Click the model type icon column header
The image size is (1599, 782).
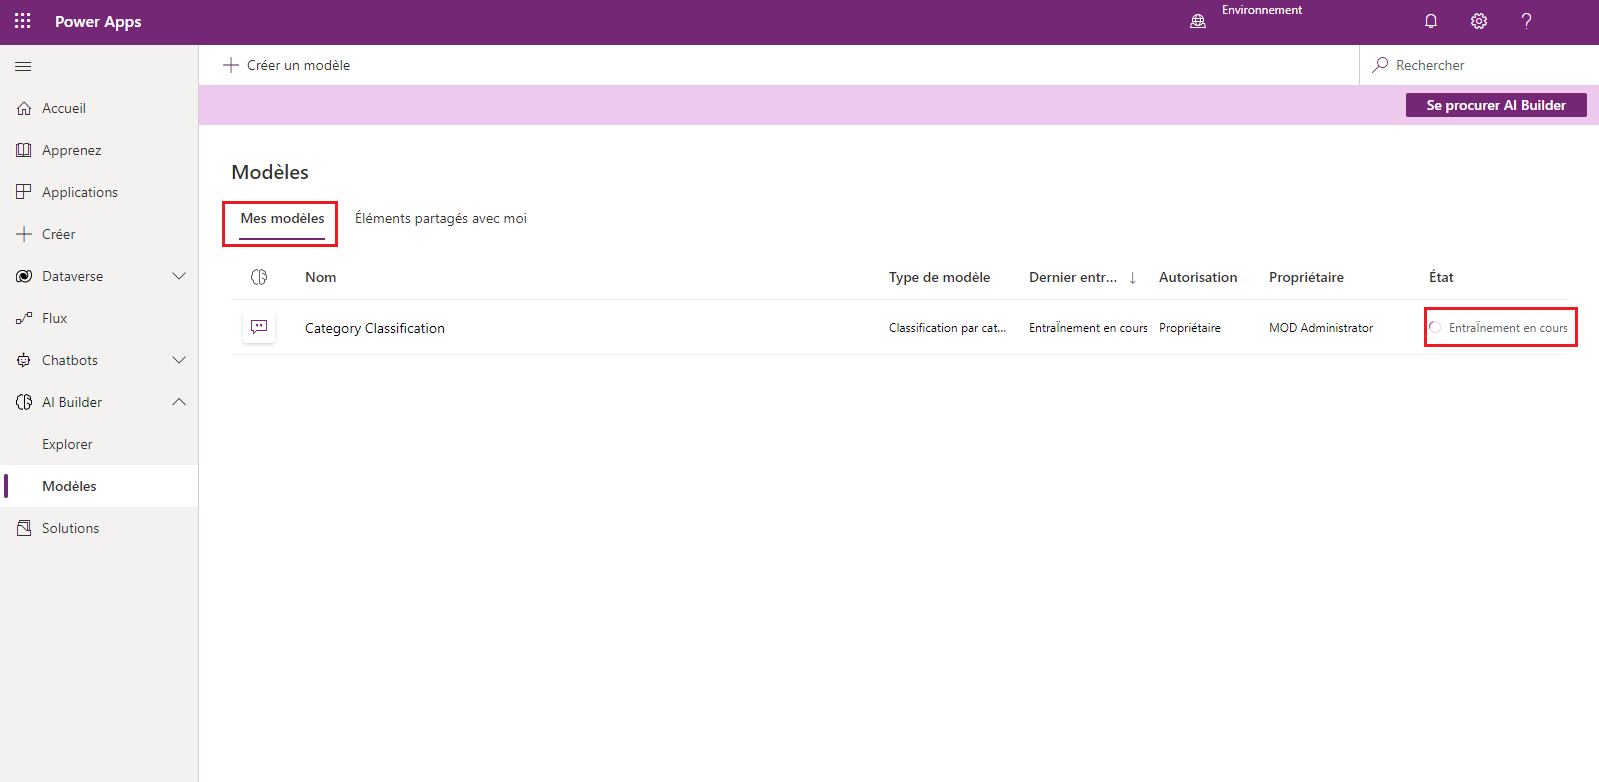[x=259, y=277]
